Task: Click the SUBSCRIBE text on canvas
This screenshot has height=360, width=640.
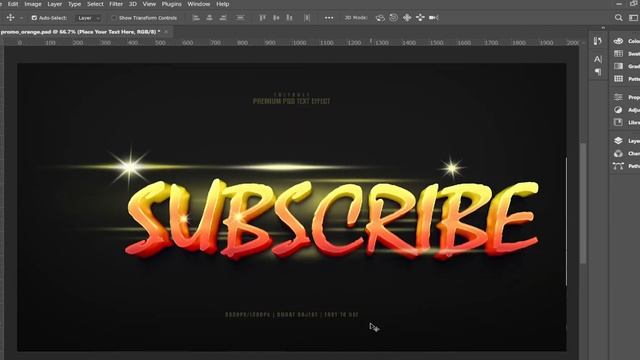Action: click(x=332, y=219)
